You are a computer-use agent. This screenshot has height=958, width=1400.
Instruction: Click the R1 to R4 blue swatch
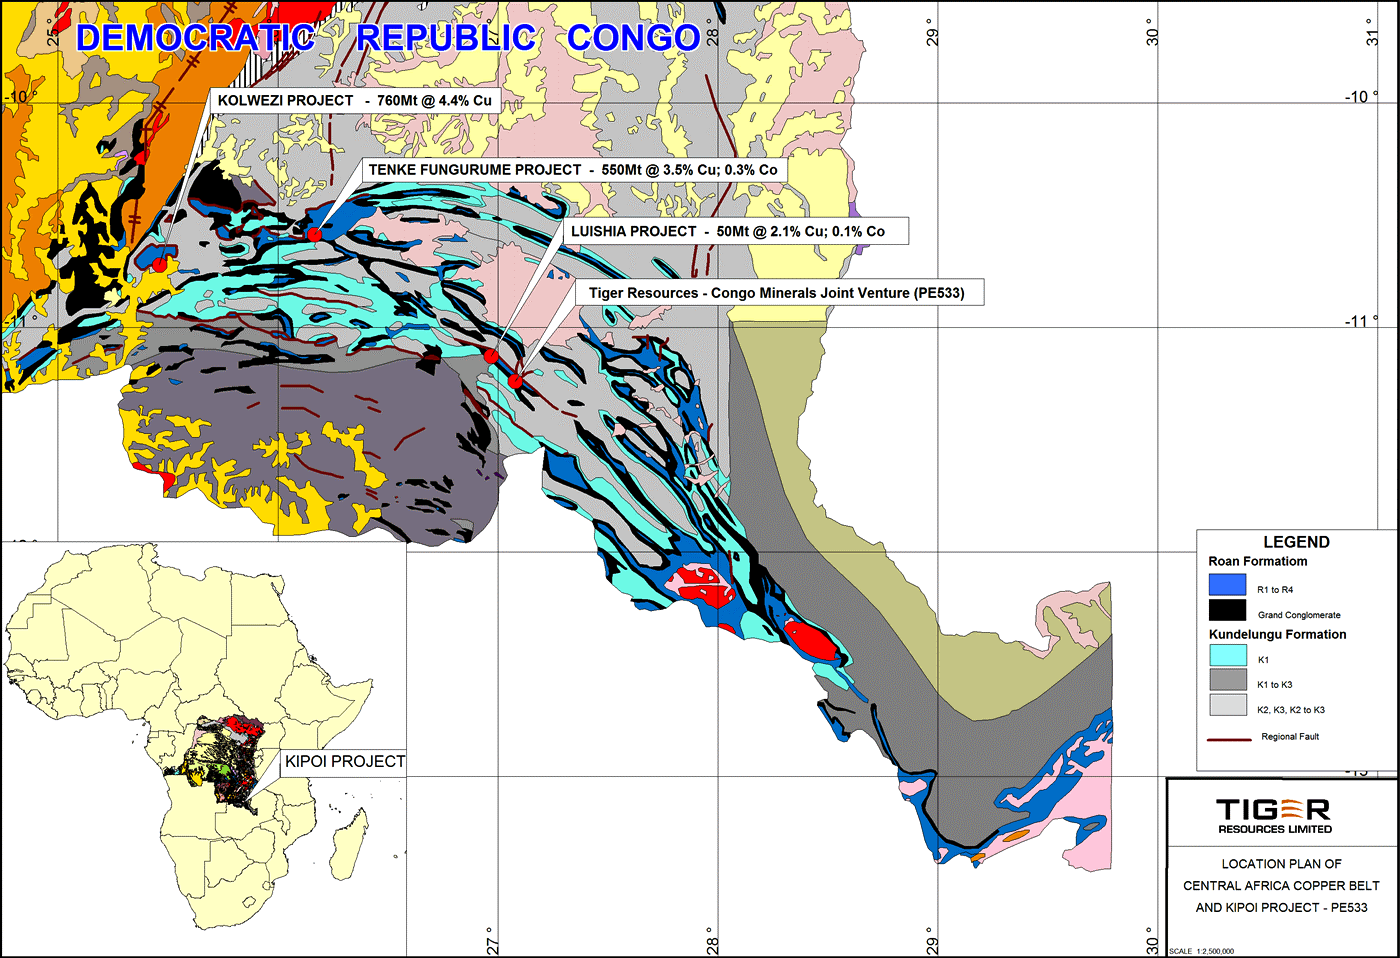point(1228,585)
